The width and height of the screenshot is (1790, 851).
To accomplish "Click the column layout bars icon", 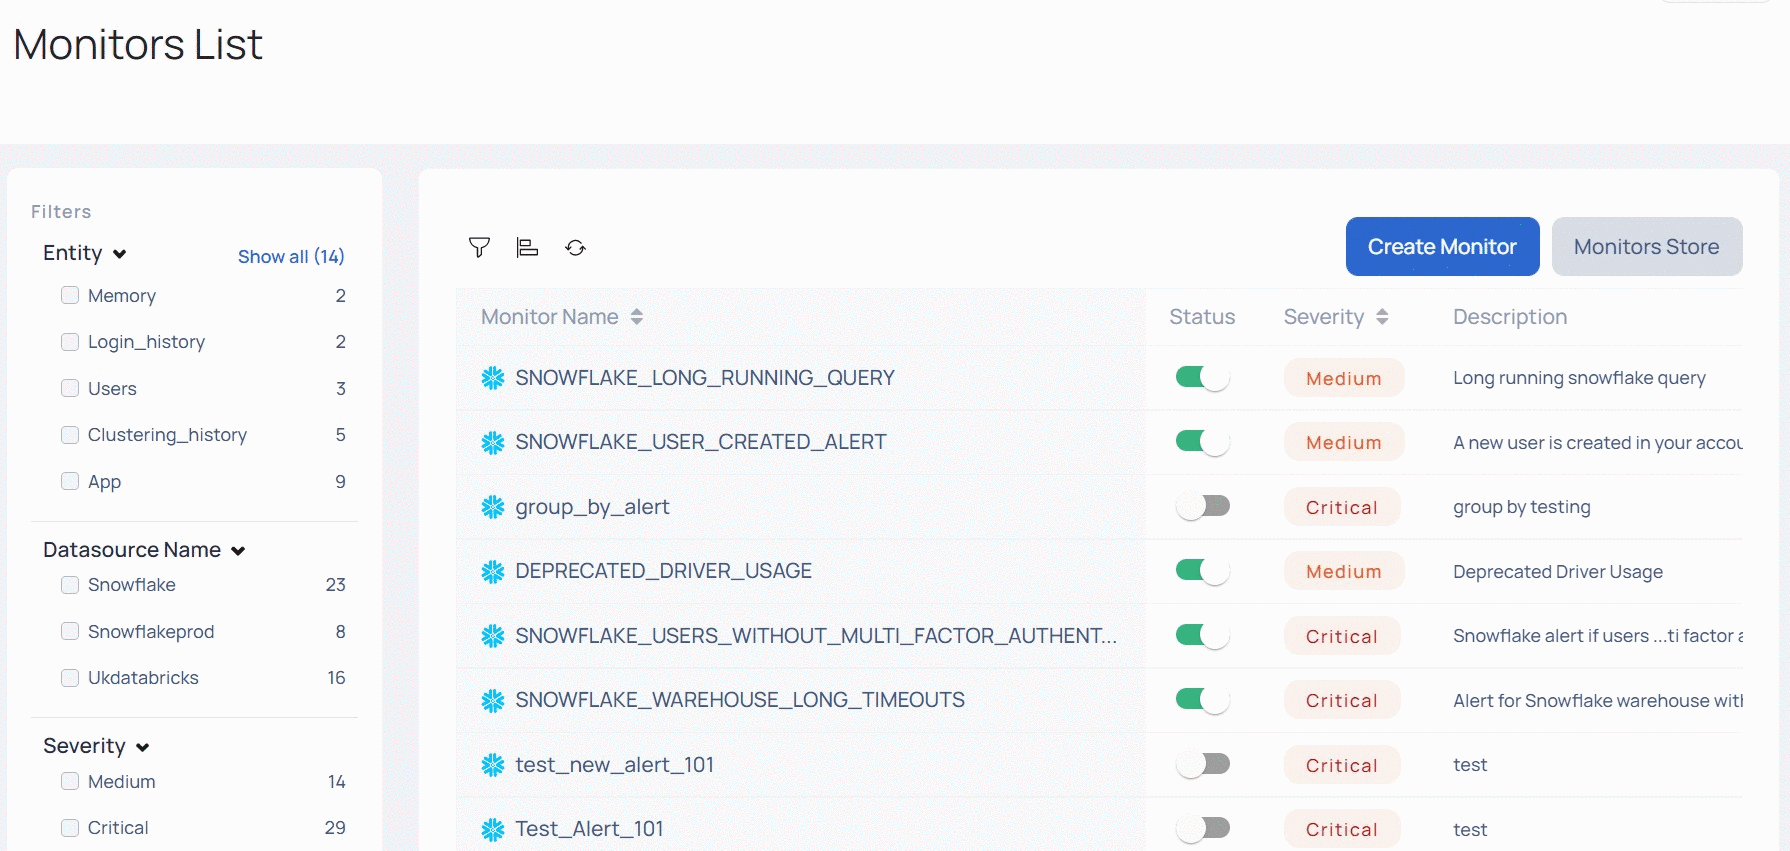I will click(527, 247).
